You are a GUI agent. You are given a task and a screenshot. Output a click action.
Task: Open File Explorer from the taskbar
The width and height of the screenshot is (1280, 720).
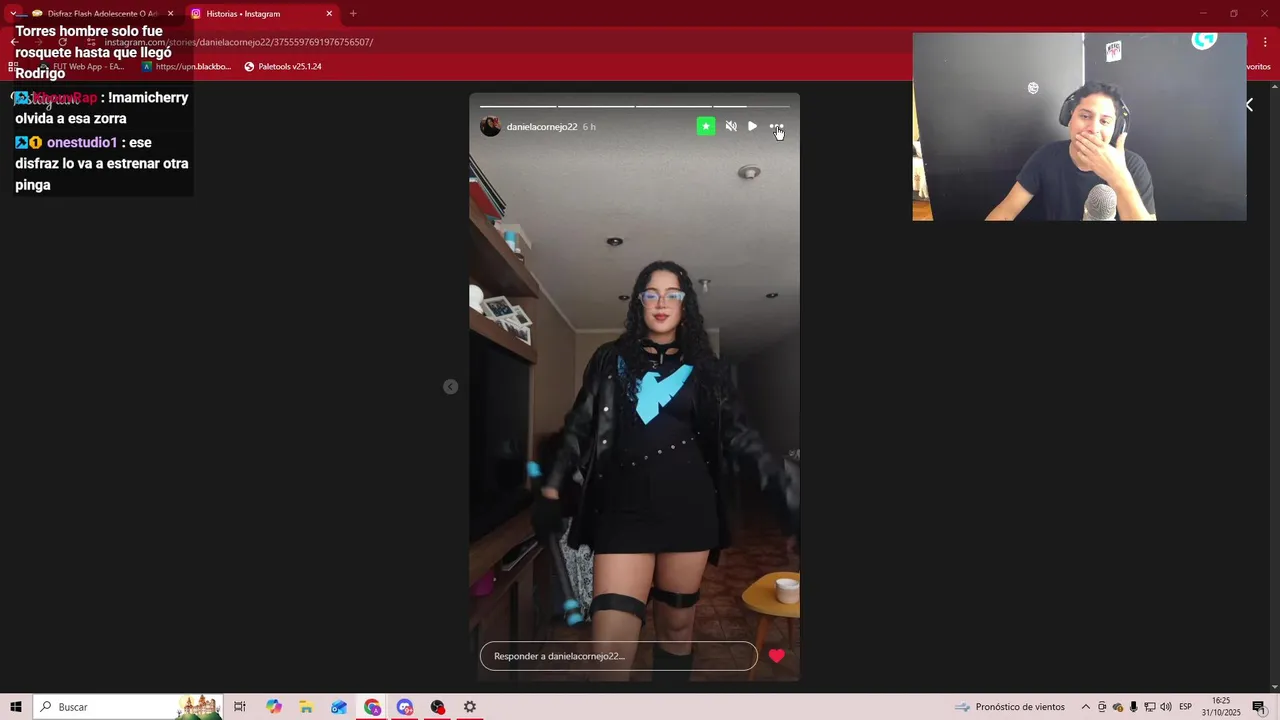point(306,707)
